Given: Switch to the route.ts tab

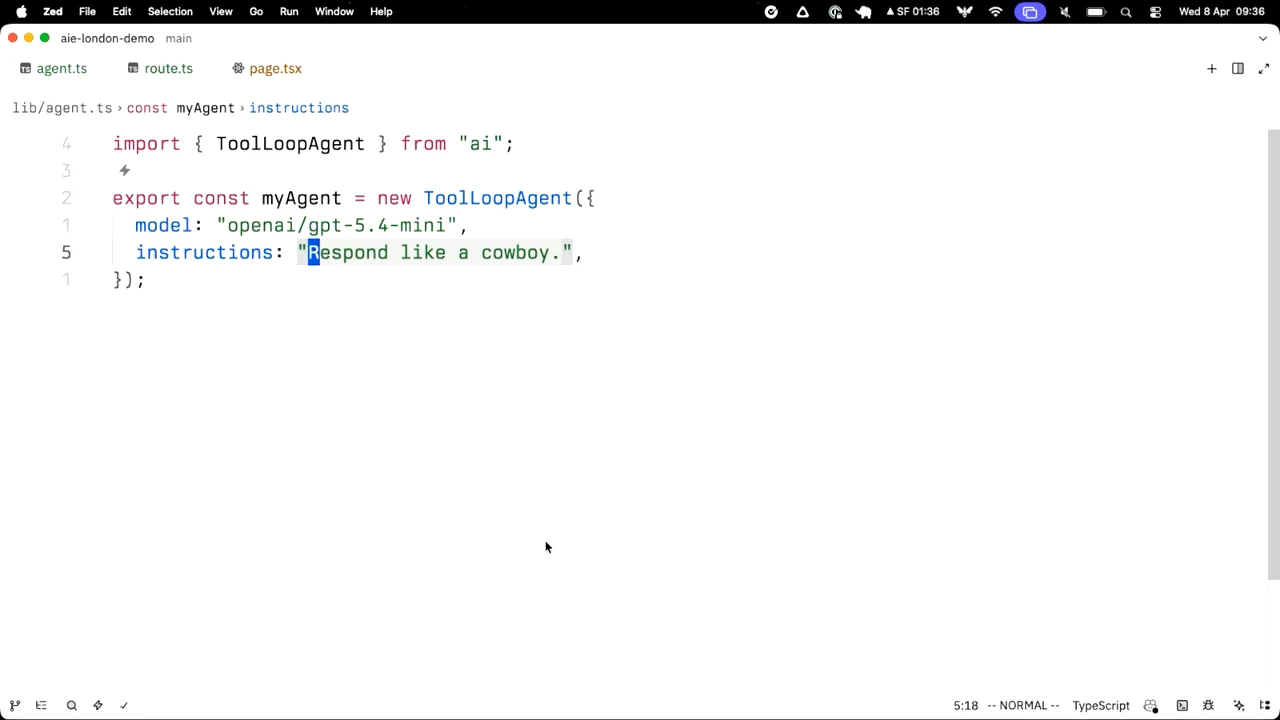Looking at the screenshot, I should [160, 69].
